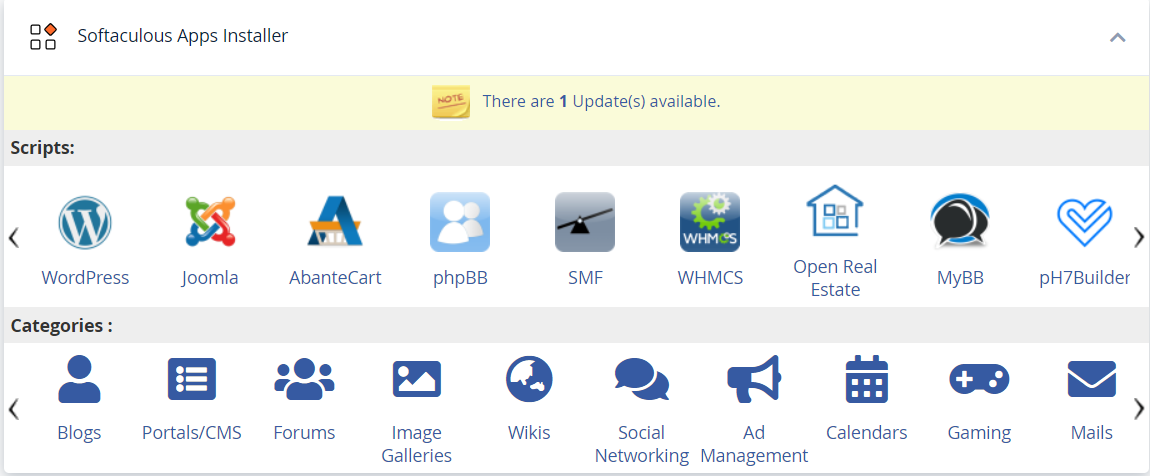Click the Wikis text label
Image resolution: width=1150 pixels, height=476 pixels.
tap(529, 433)
